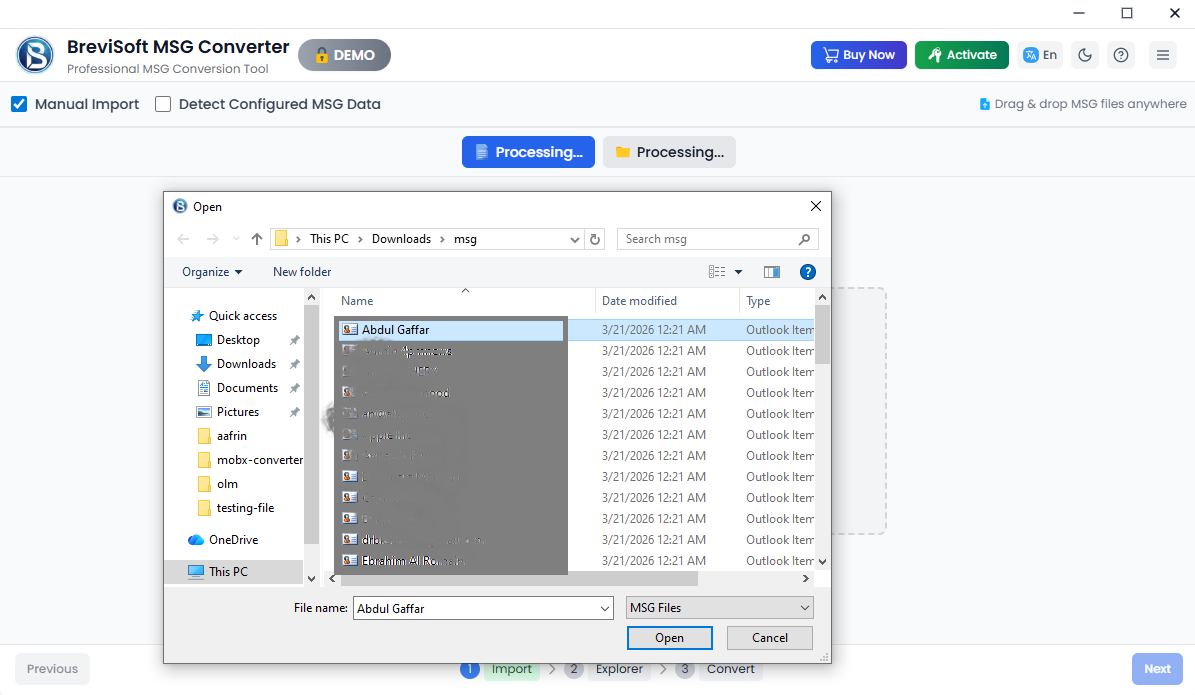Click the Buy Now button

[x=859, y=55]
